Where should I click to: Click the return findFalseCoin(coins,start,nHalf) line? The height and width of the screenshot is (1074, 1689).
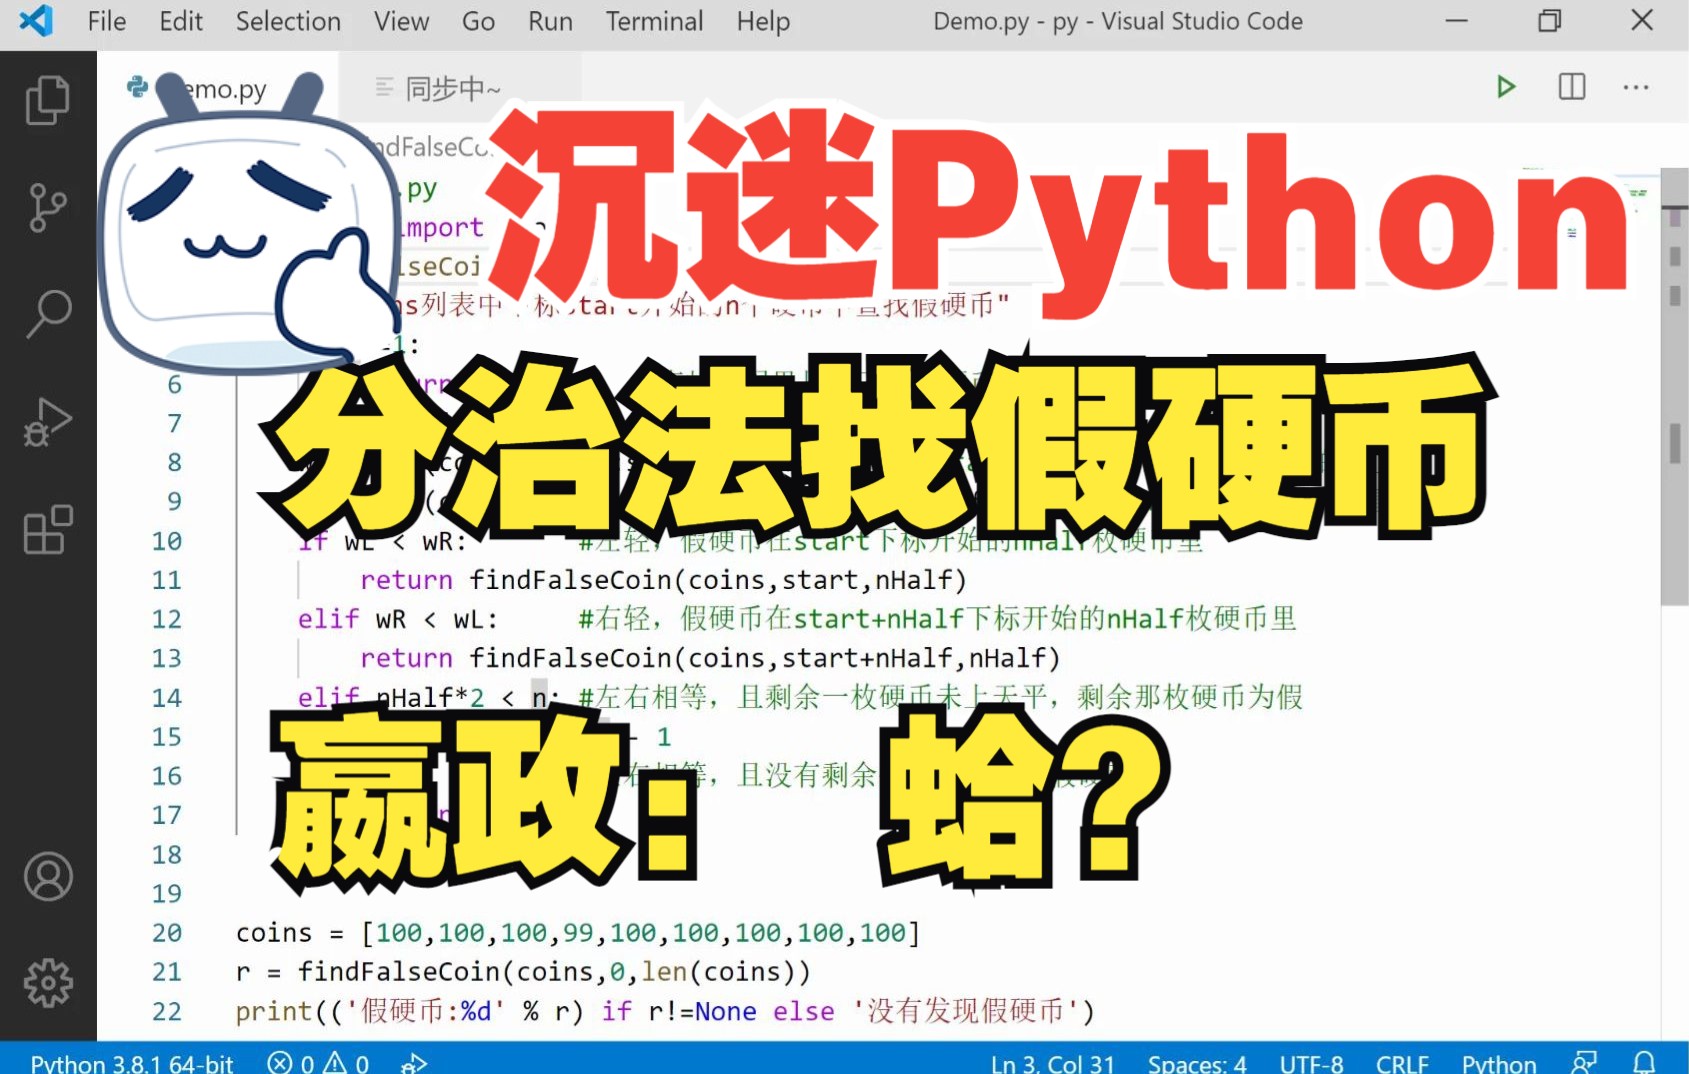663,580
